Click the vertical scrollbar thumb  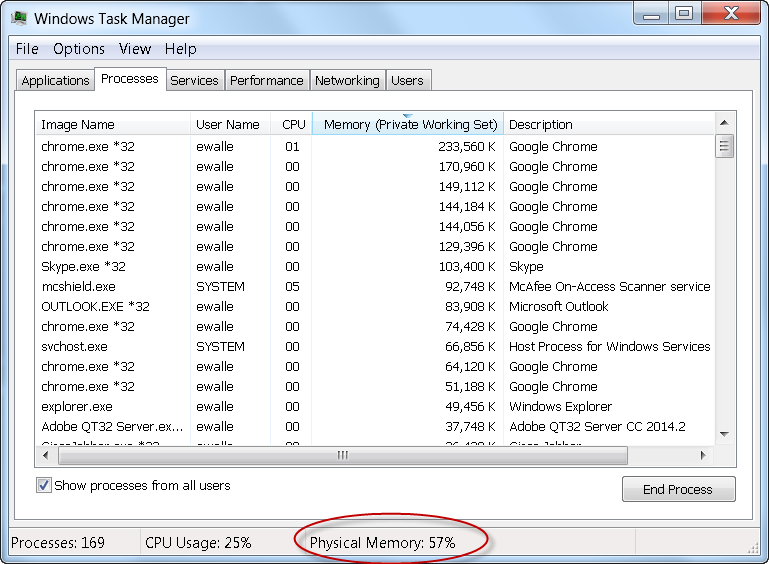click(x=724, y=146)
